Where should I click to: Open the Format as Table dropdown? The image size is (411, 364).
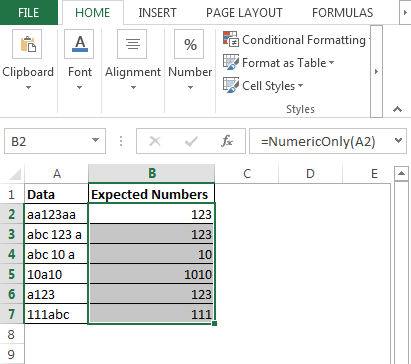[332, 62]
